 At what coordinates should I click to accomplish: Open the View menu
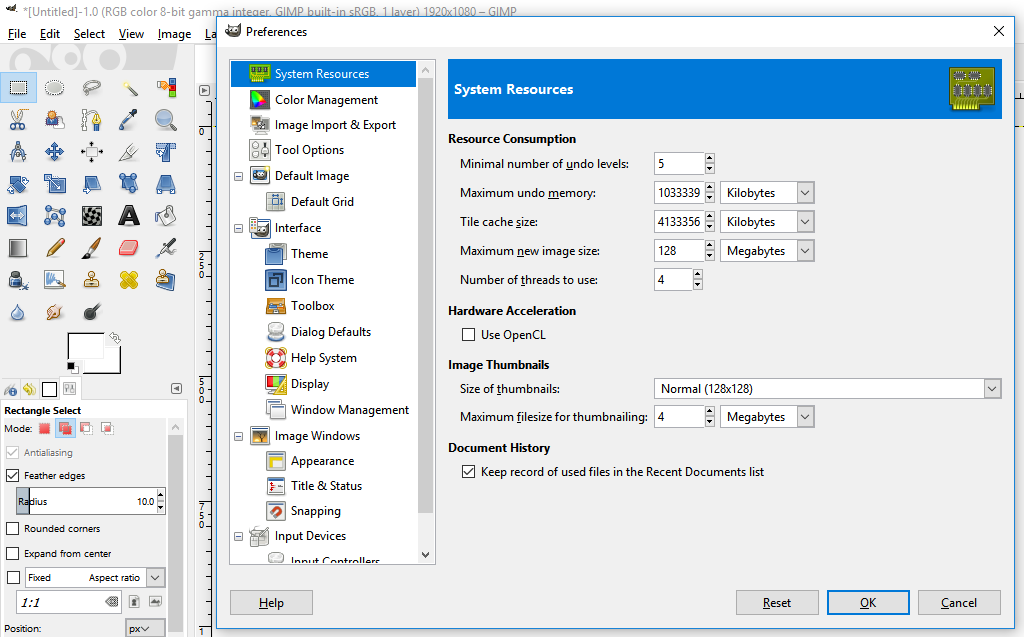(131, 34)
